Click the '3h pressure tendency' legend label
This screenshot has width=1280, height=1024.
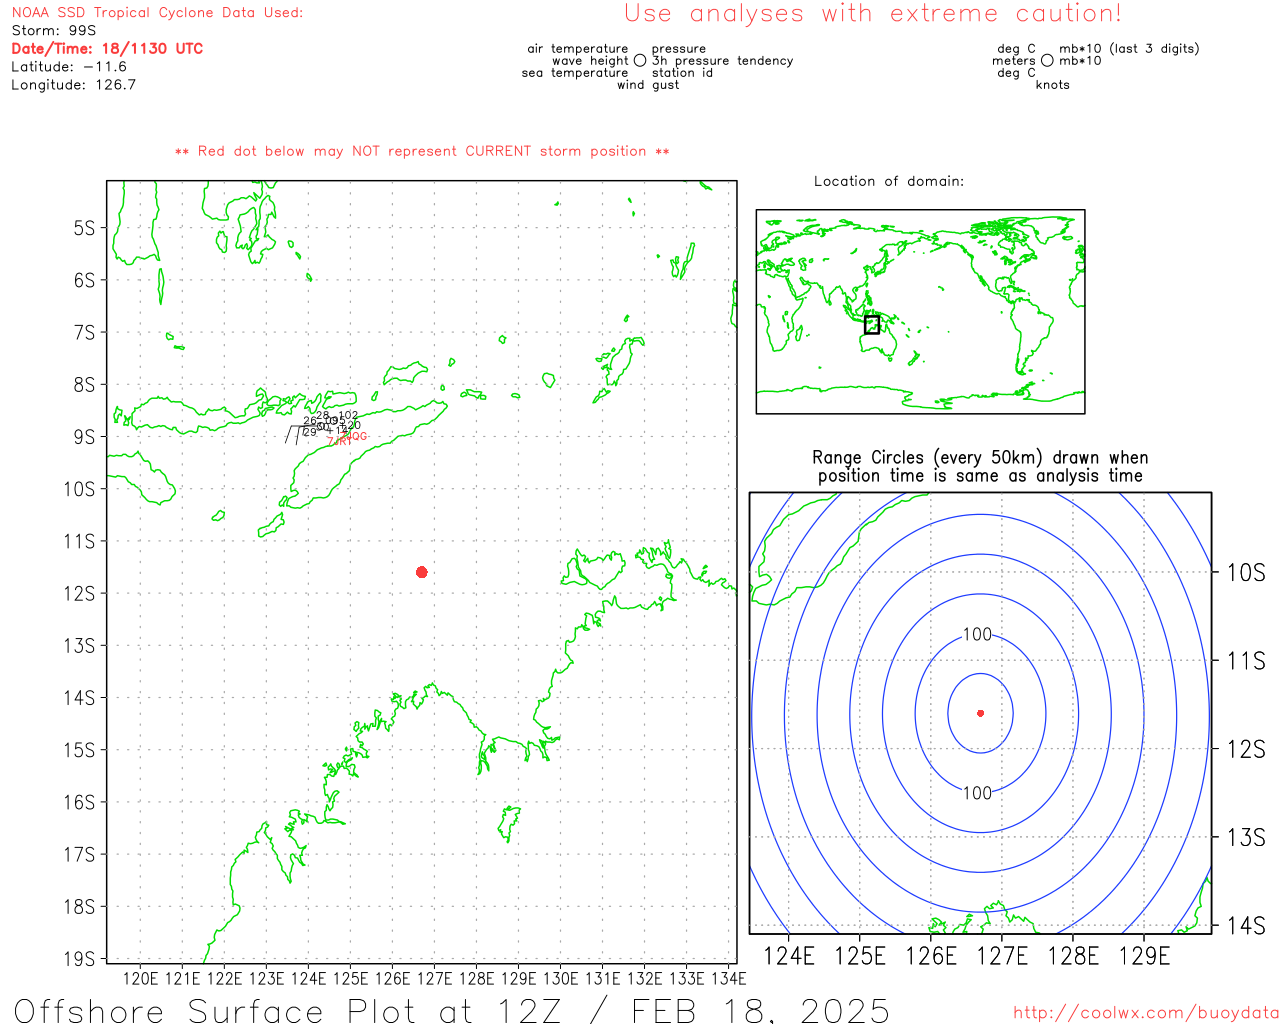pyautogui.click(x=722, y=61)
